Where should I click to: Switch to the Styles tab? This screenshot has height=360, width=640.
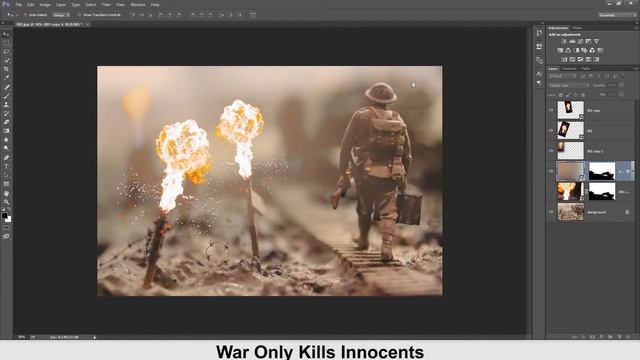(x=577, y=28)
